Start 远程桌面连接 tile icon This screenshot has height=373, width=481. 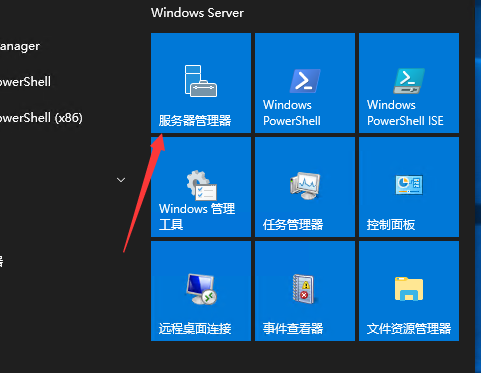pyautogui.click(x=201, y=289)
